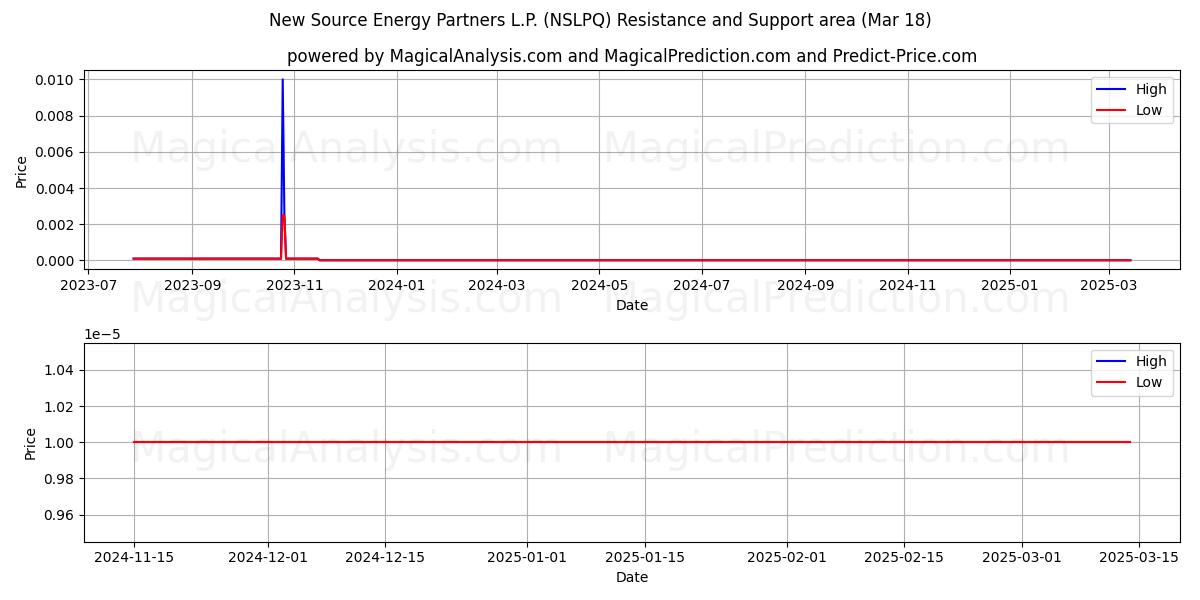Click the 'Price' axis label of top chart

[22, 171]
